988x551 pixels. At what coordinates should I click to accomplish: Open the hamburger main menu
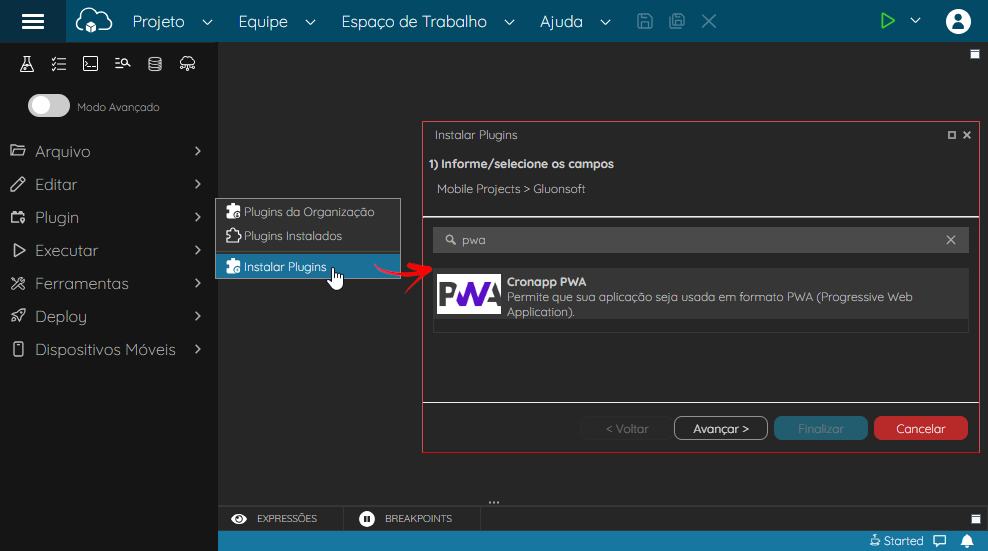tap(33, 21)
